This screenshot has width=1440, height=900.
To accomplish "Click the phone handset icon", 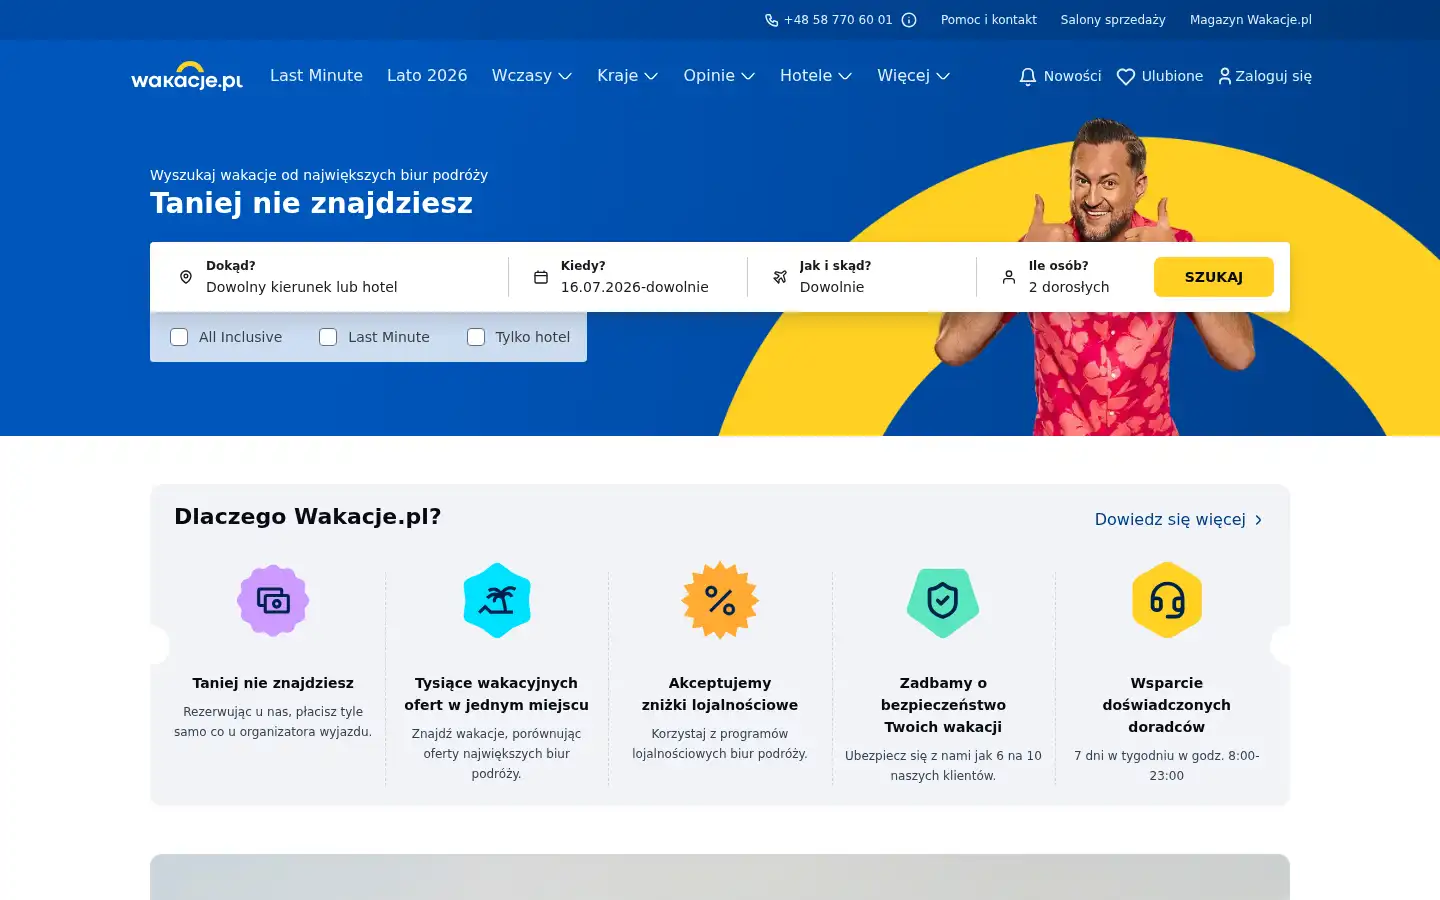I will point(772,20).
